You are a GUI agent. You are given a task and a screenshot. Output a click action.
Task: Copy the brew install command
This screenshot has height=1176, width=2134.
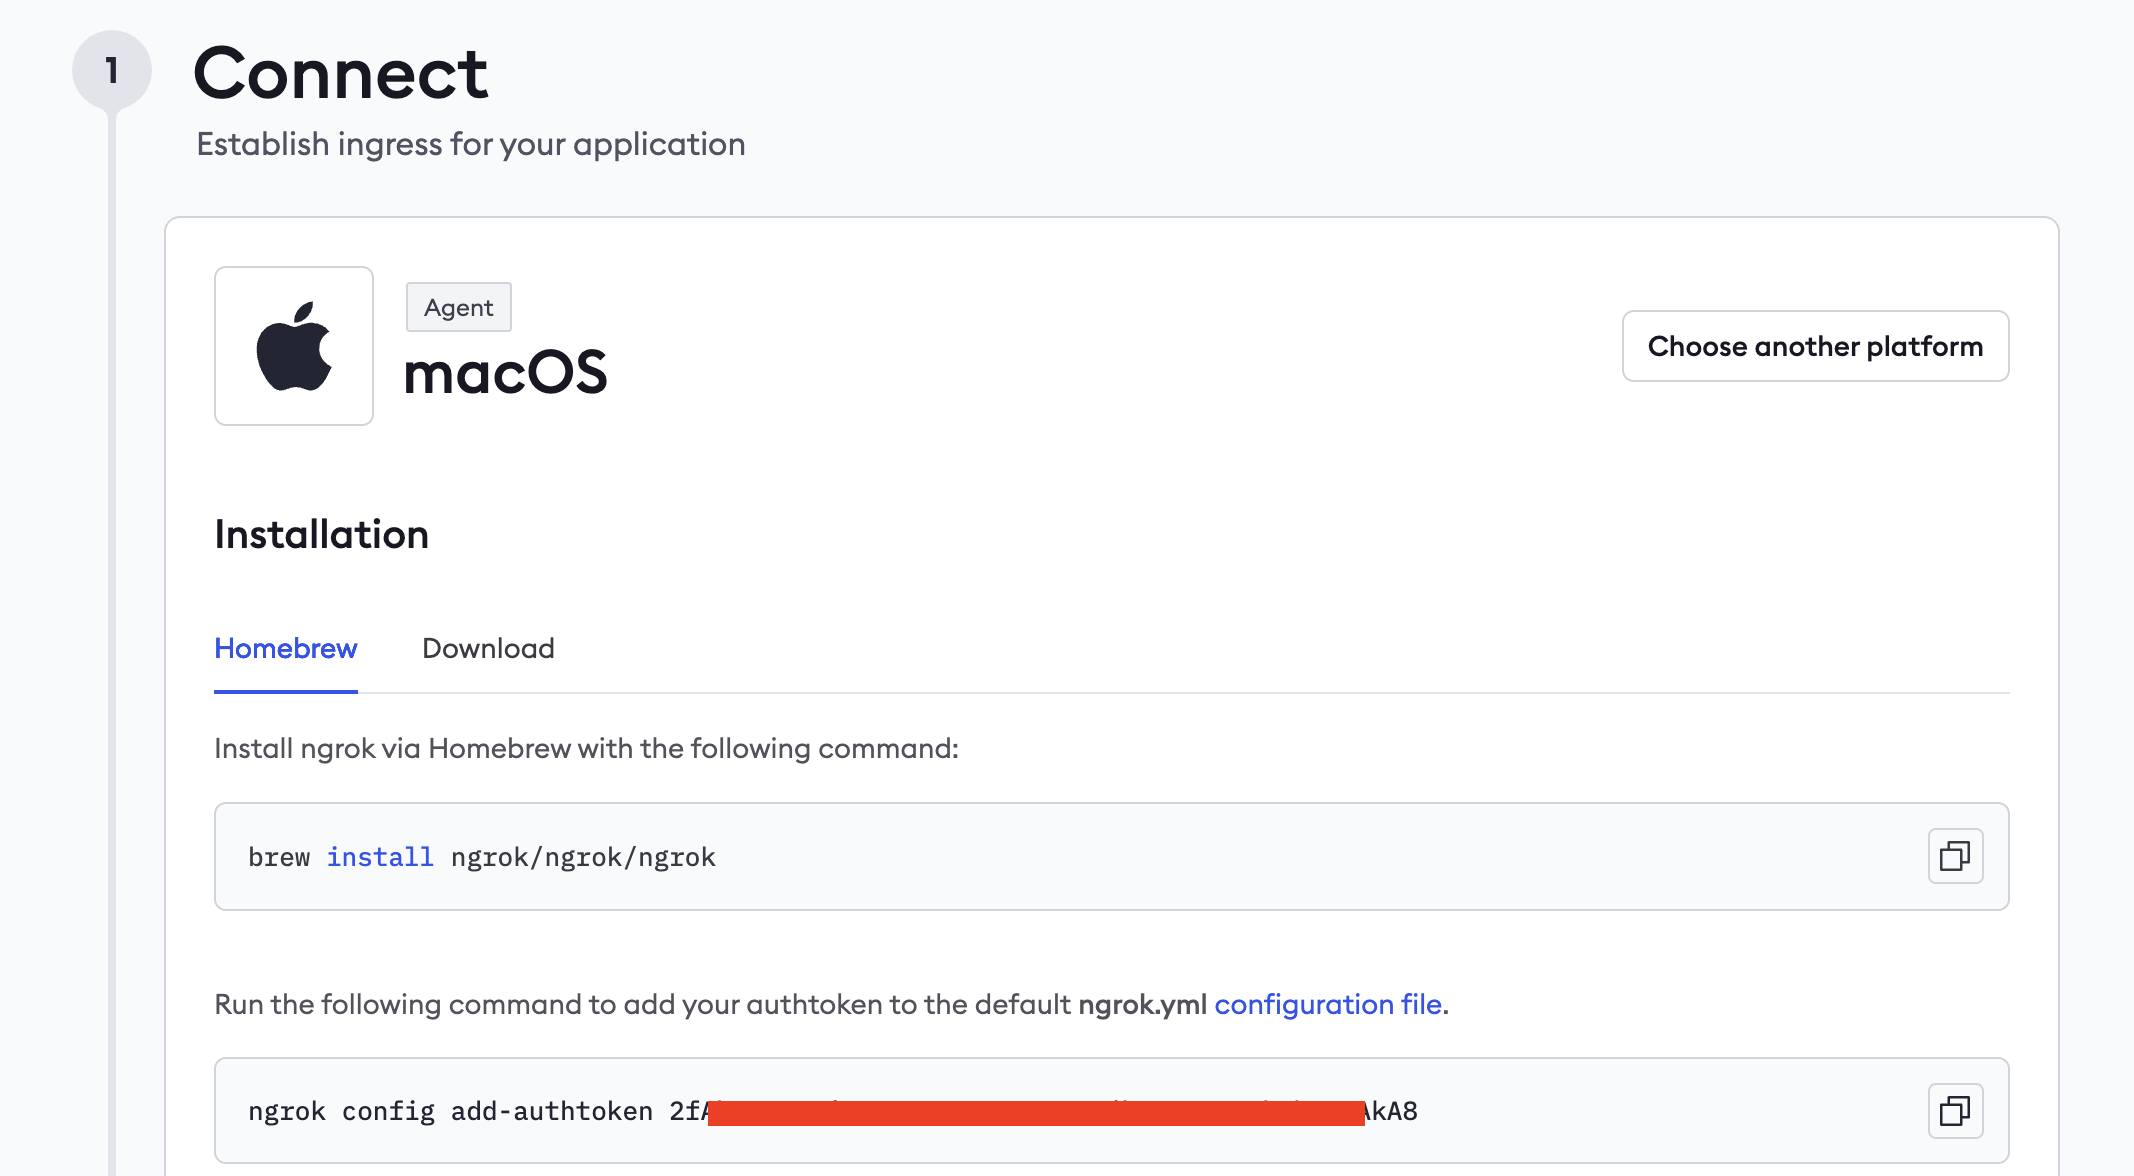(1955, 856)
